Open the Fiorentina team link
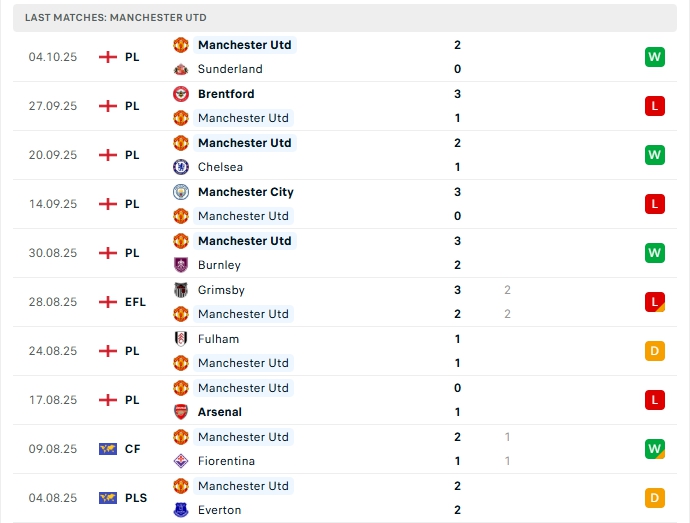690x523 pixels. [x=226, y=461]
